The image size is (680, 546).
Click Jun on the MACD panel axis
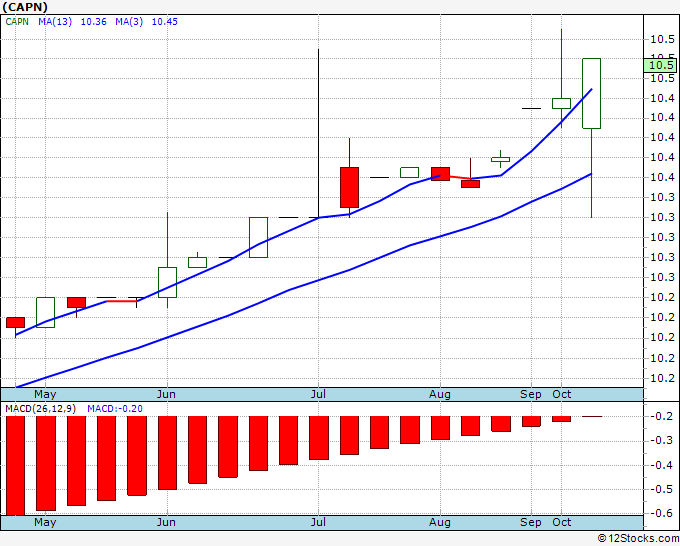pos(167,522)
